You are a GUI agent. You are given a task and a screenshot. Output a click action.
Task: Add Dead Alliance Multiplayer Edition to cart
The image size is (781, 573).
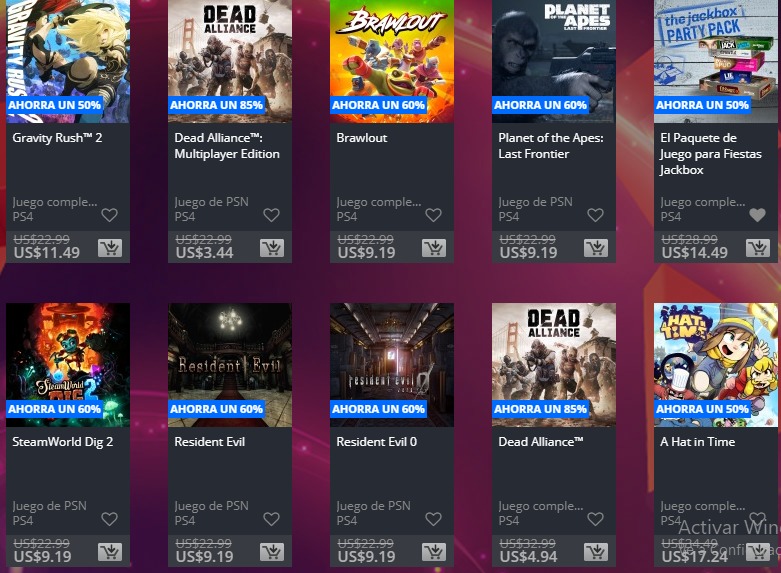point(272,248)
